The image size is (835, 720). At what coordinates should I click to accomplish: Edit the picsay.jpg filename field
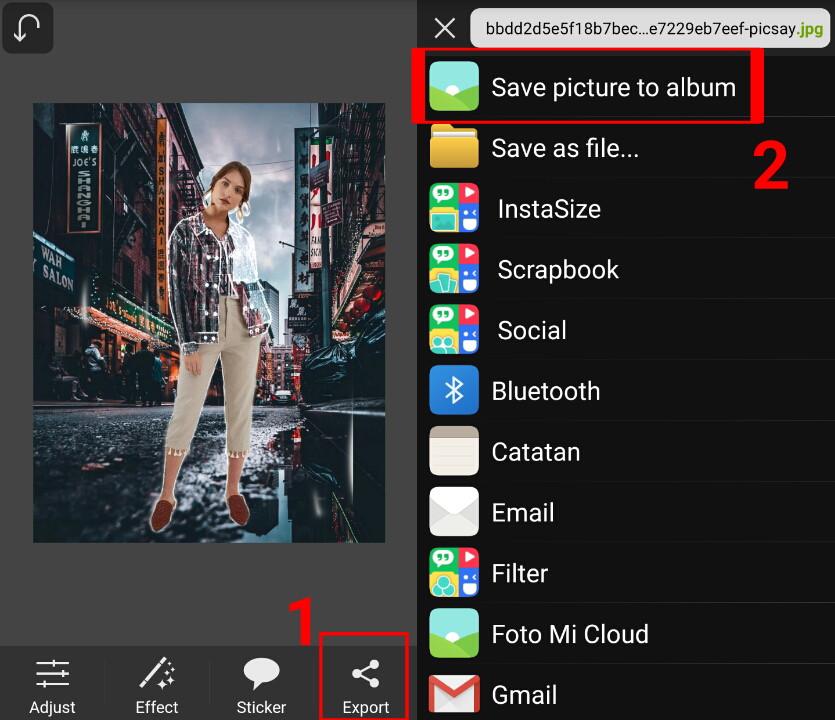(650, 28)
